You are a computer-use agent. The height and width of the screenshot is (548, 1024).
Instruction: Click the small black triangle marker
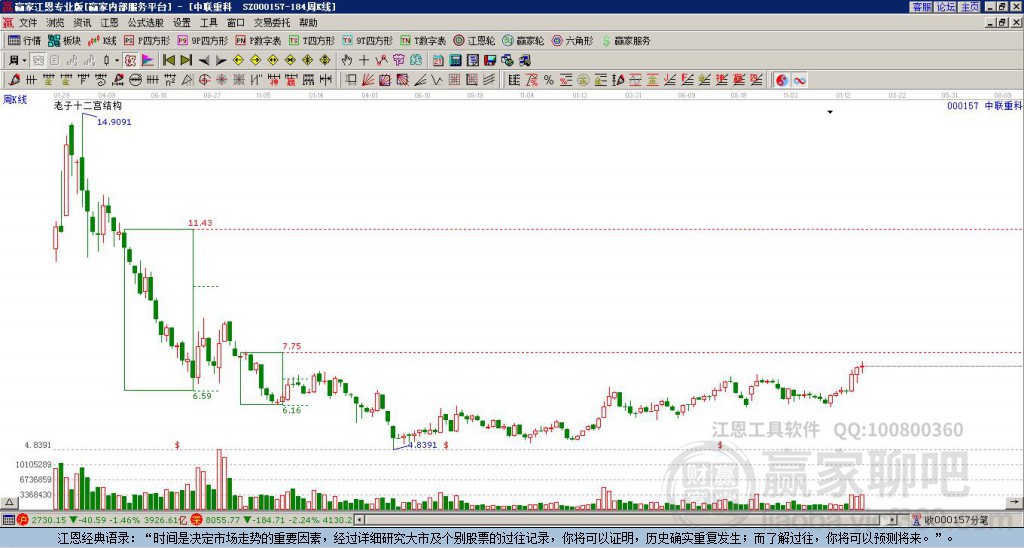coord(830,112)
